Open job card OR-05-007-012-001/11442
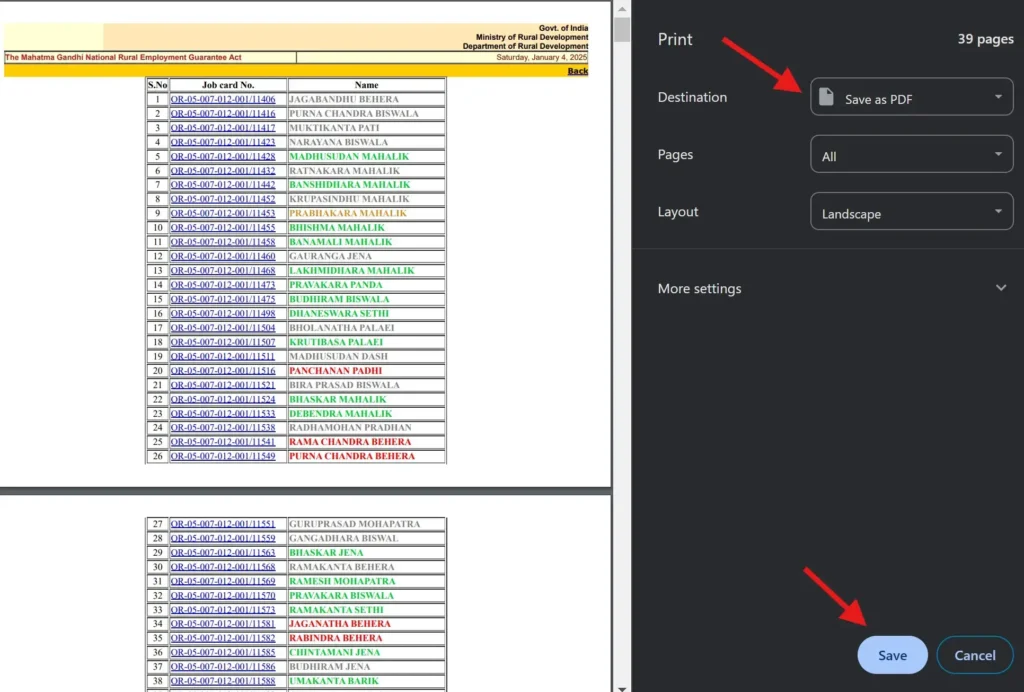Viewport: 1024px width, 692px height. point(223,185)
